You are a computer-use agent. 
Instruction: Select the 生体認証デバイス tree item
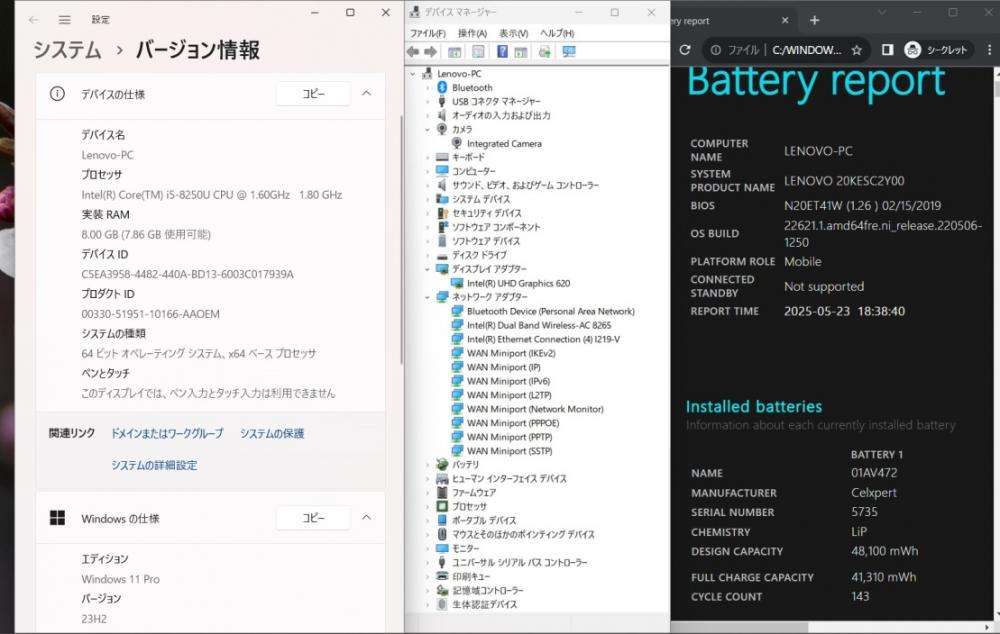click(485, 605)
